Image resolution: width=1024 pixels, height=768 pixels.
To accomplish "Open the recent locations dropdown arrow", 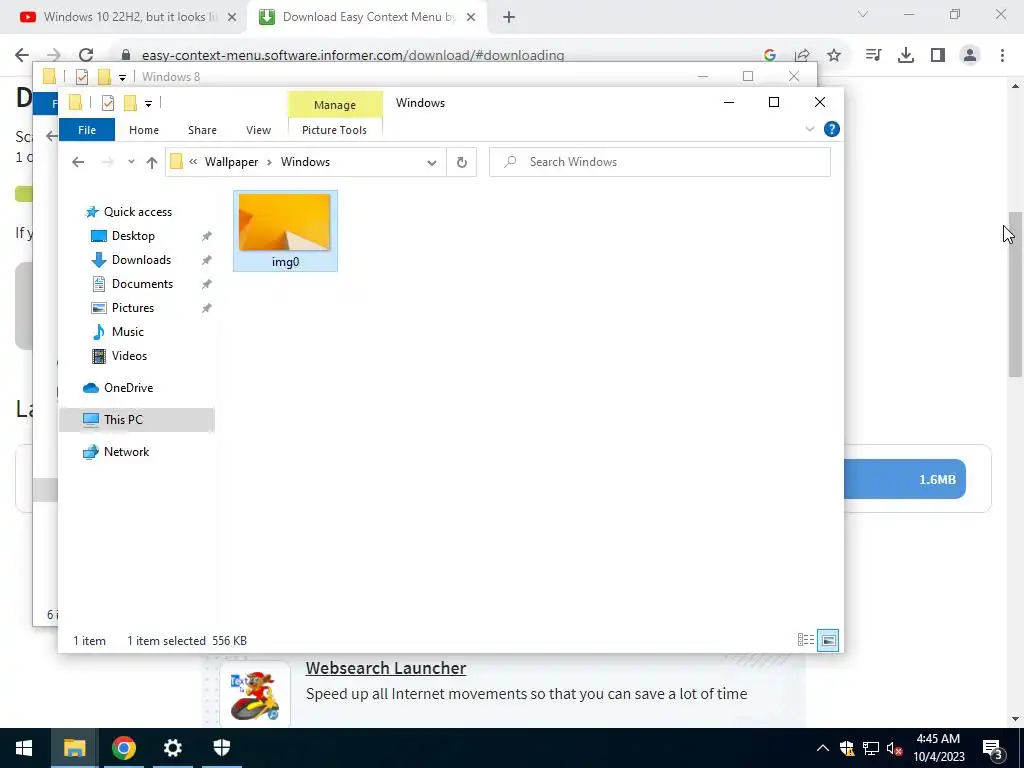I will pyautogui.click(x=131, y=162).
